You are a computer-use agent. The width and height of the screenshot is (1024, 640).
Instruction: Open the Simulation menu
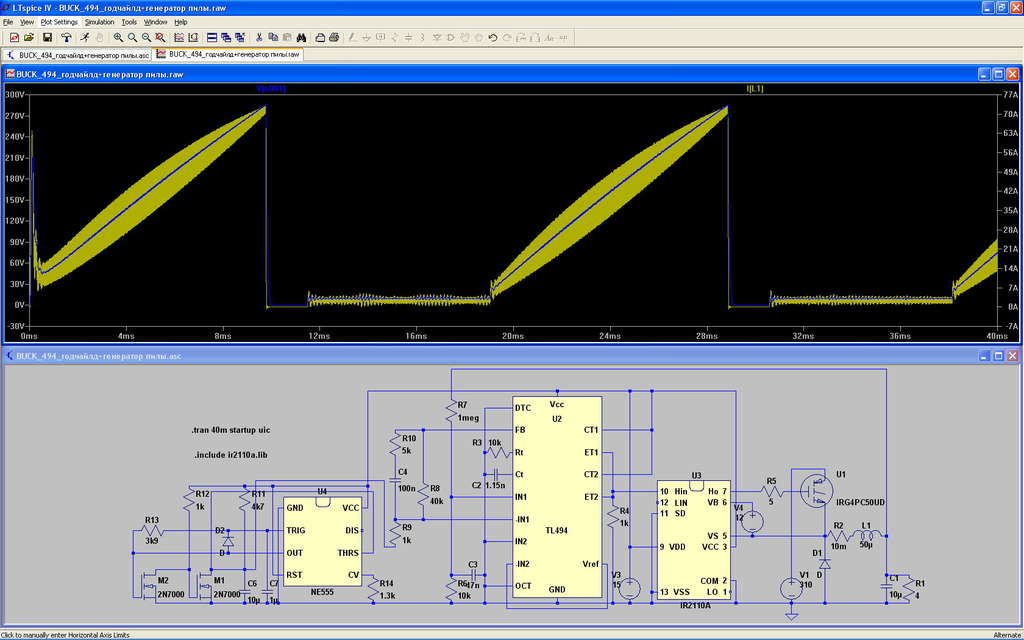99,21
